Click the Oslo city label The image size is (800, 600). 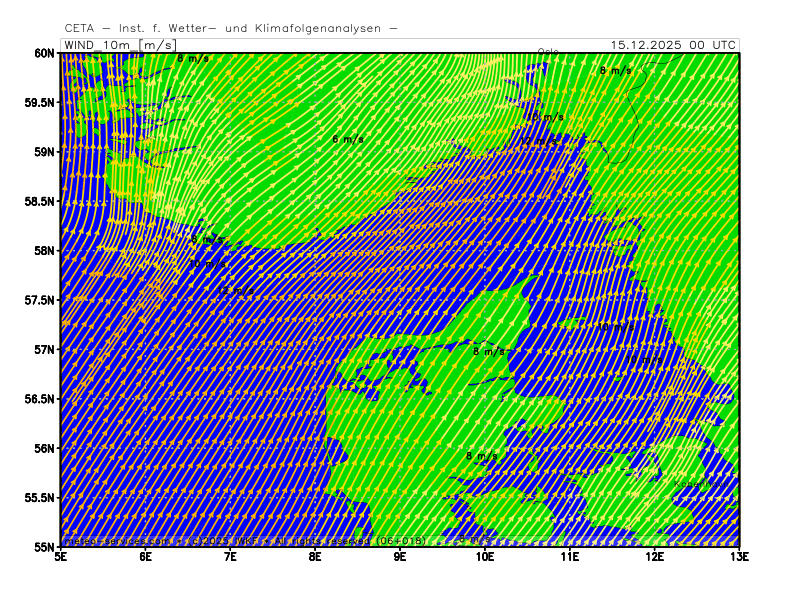click(x=548, y=52)
